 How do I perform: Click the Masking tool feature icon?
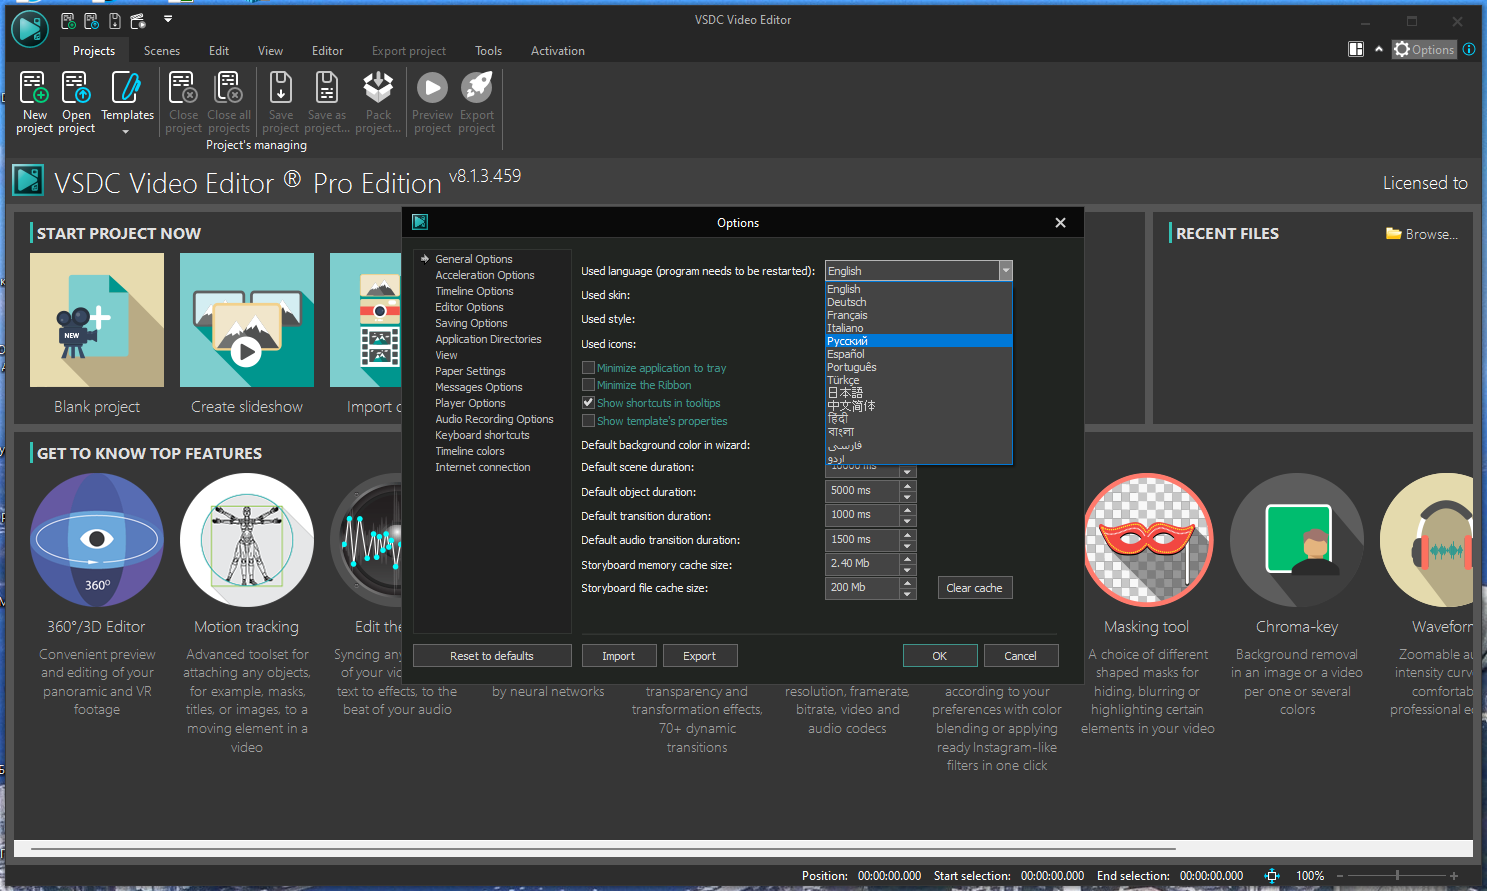1148,540
